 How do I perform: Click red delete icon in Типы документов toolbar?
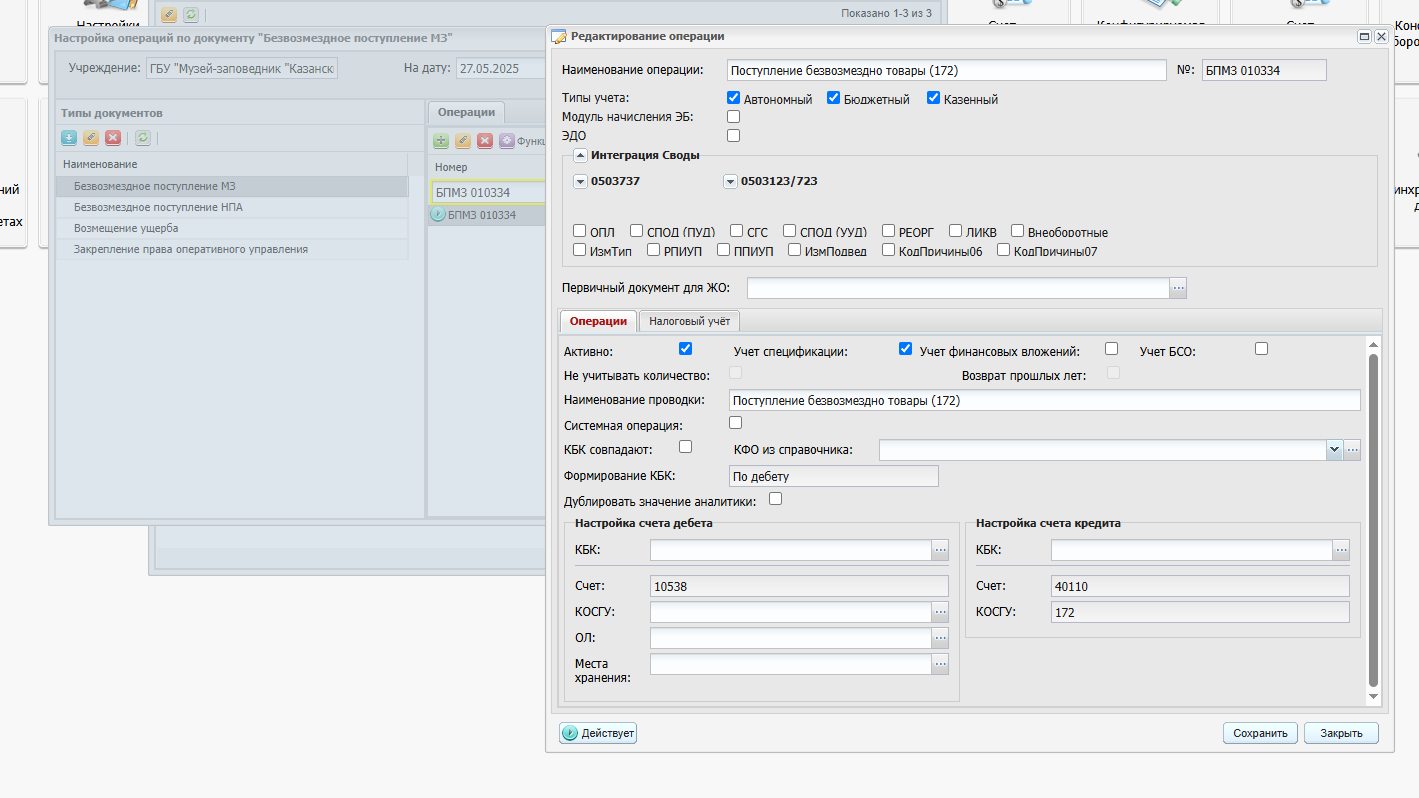(x=113, y=138)
